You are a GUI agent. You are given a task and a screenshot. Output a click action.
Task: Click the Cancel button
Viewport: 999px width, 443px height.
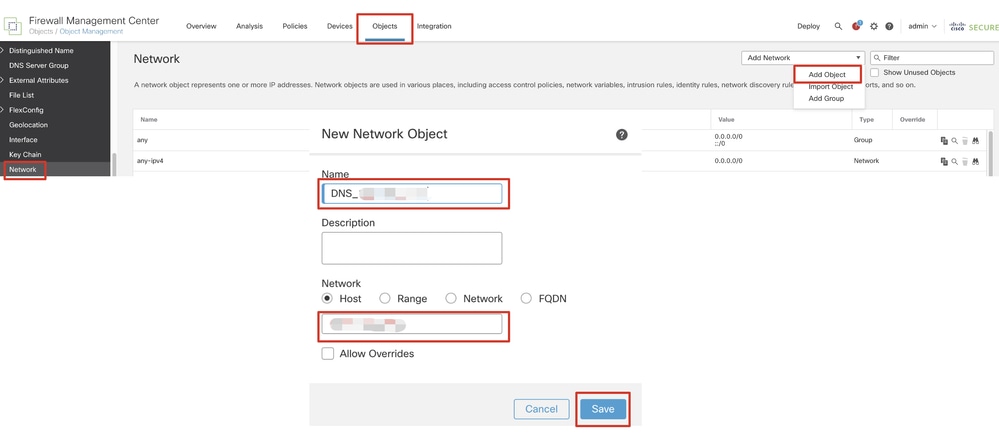point(542,409)
